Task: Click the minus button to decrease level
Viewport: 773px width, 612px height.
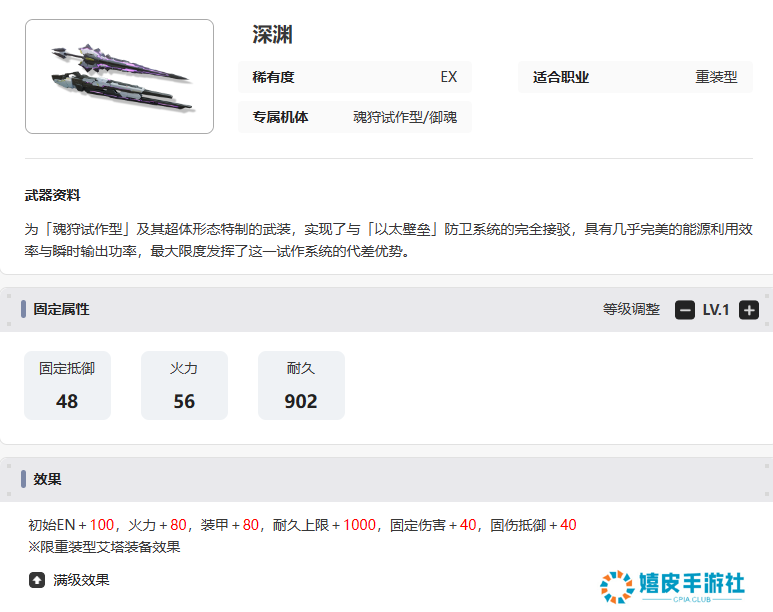Action: coord(685,310)
